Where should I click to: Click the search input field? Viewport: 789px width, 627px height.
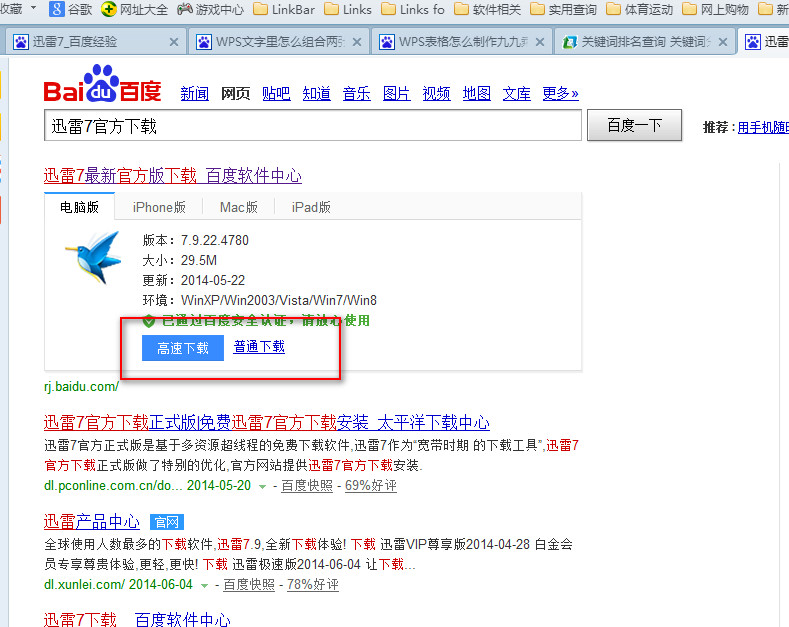point(312,125)
